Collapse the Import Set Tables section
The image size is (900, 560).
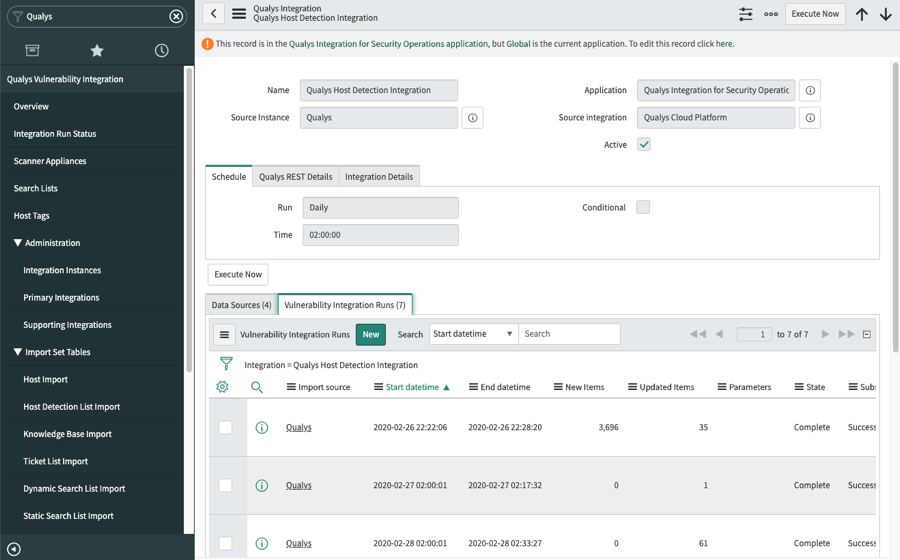coord(18,352)
